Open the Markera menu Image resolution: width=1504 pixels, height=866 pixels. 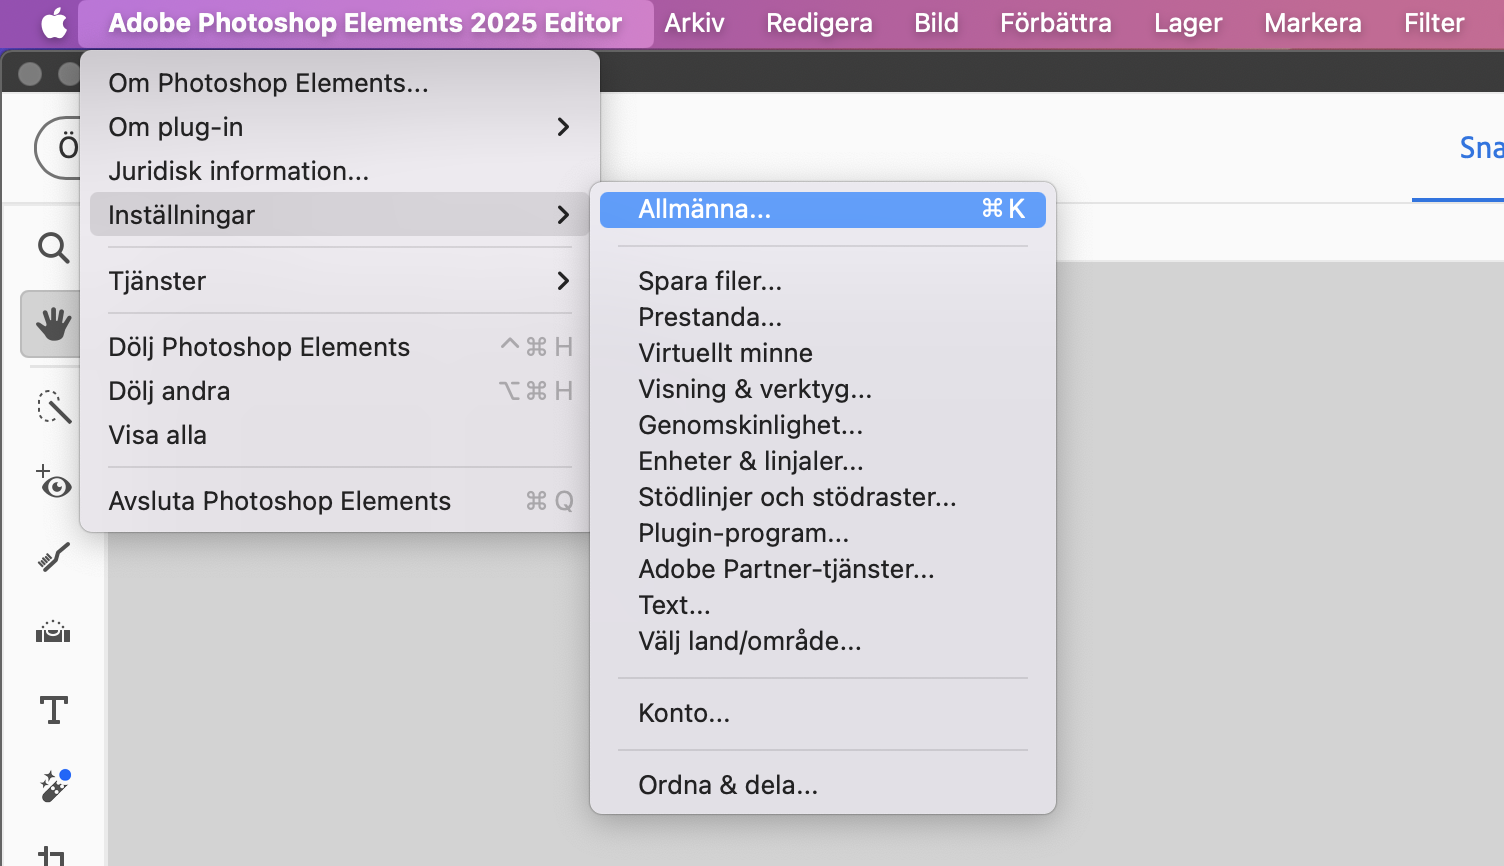pyautogui.click(x=1312, y=23)
